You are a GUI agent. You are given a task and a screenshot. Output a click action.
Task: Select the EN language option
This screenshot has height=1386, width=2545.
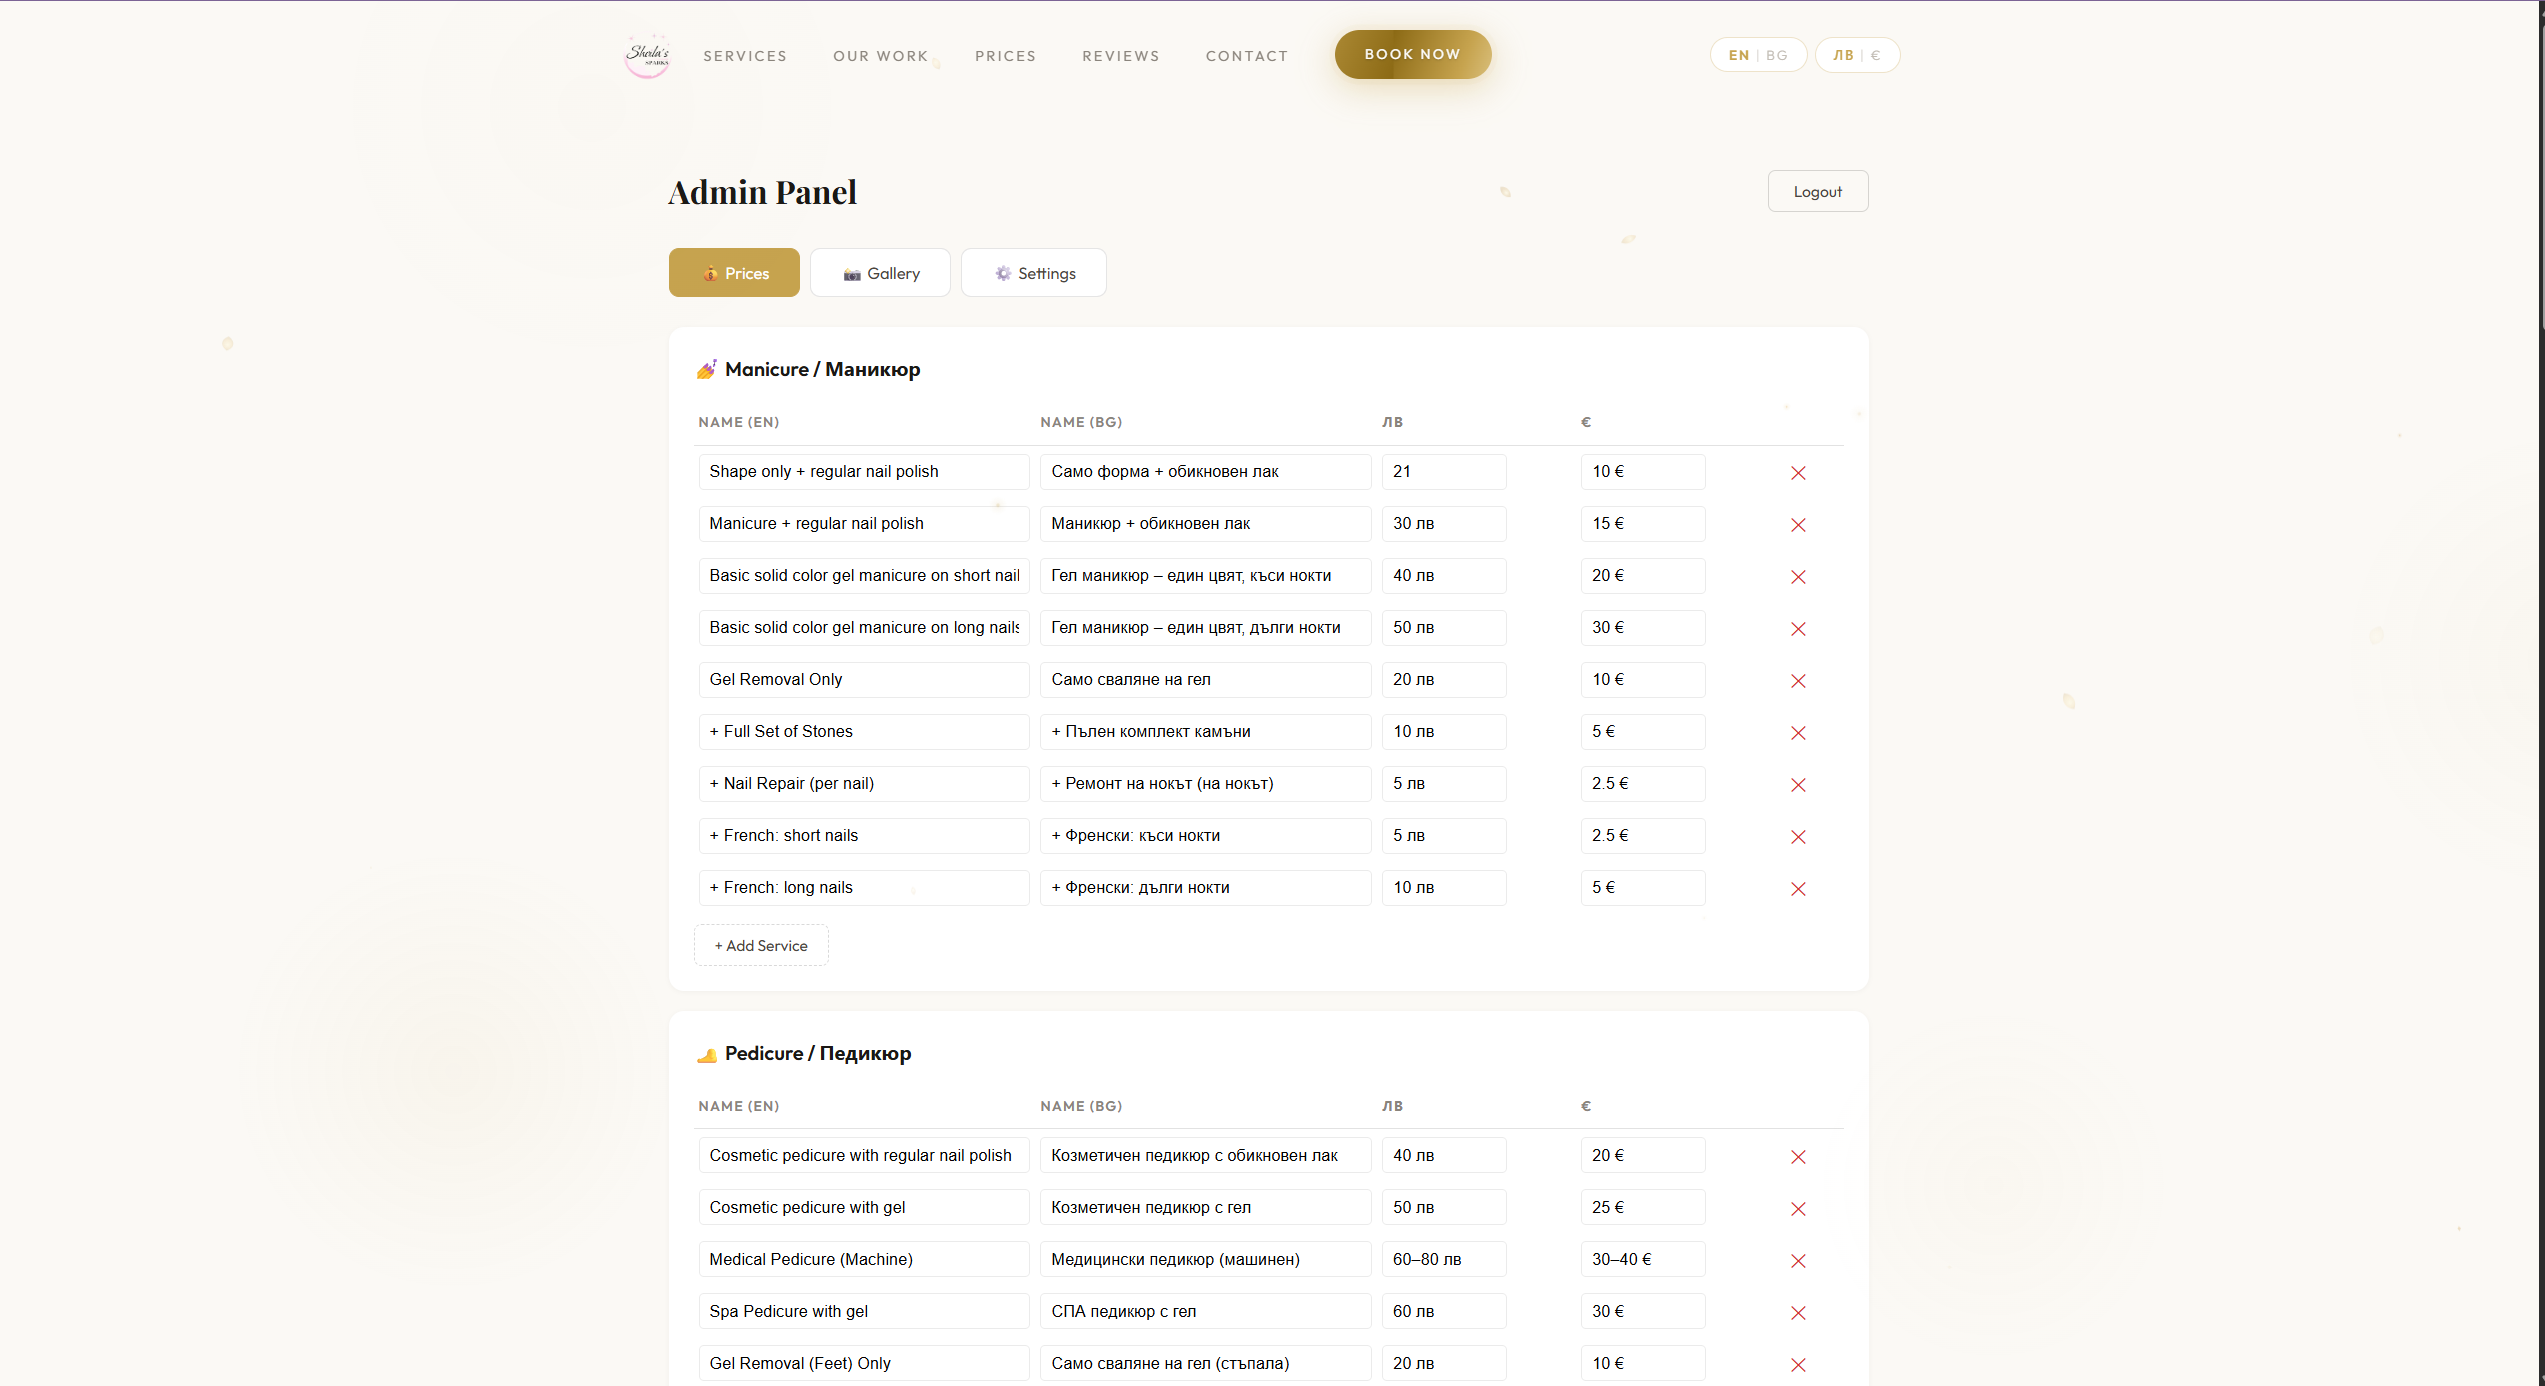coord(1739,55)
